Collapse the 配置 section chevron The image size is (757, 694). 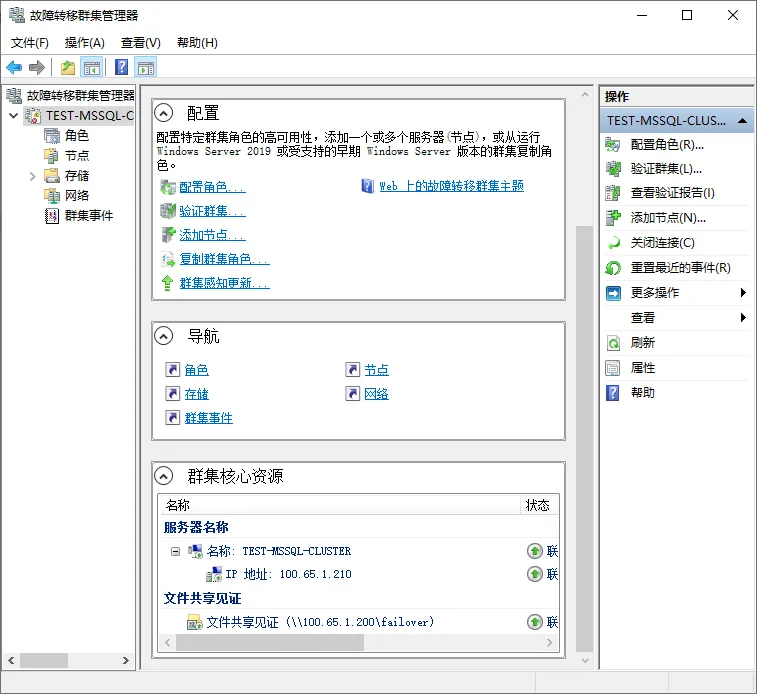164,113
